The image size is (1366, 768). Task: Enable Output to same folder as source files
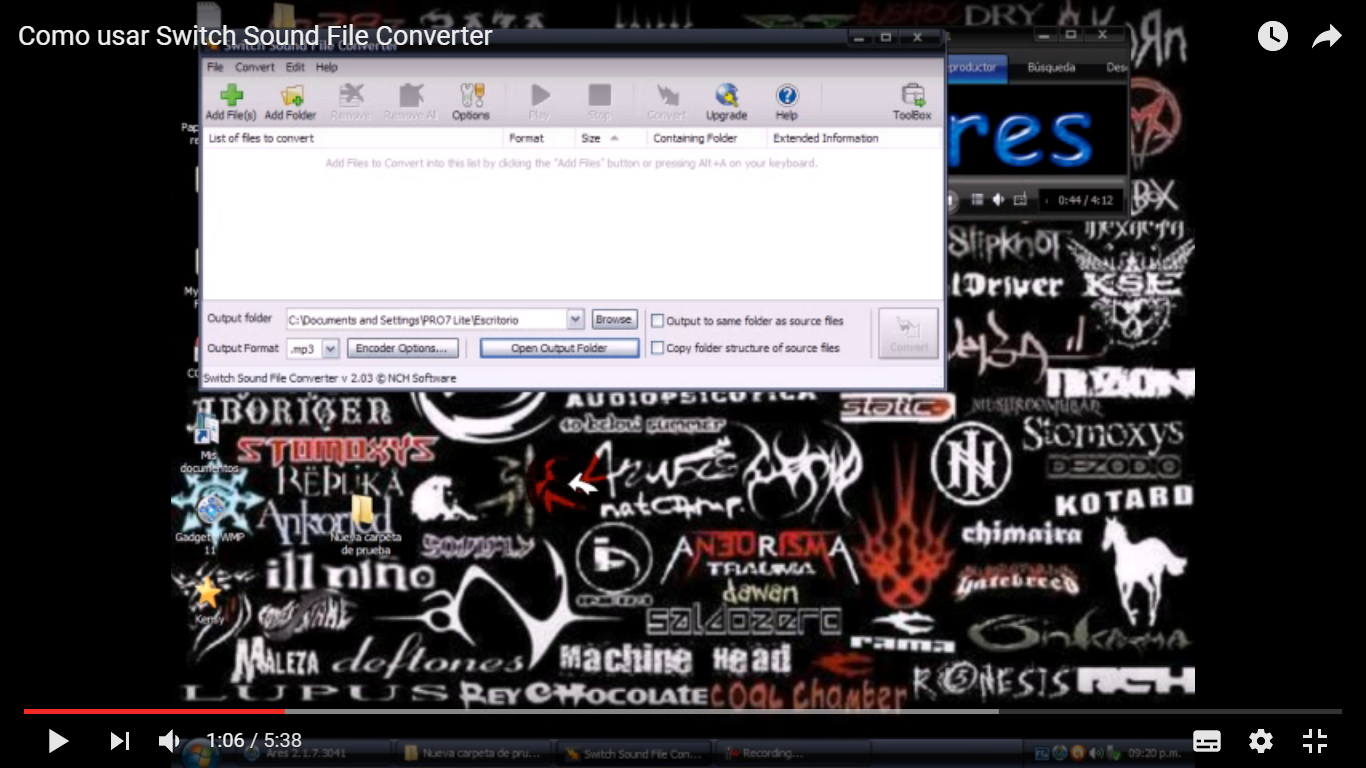click(658, 321)
